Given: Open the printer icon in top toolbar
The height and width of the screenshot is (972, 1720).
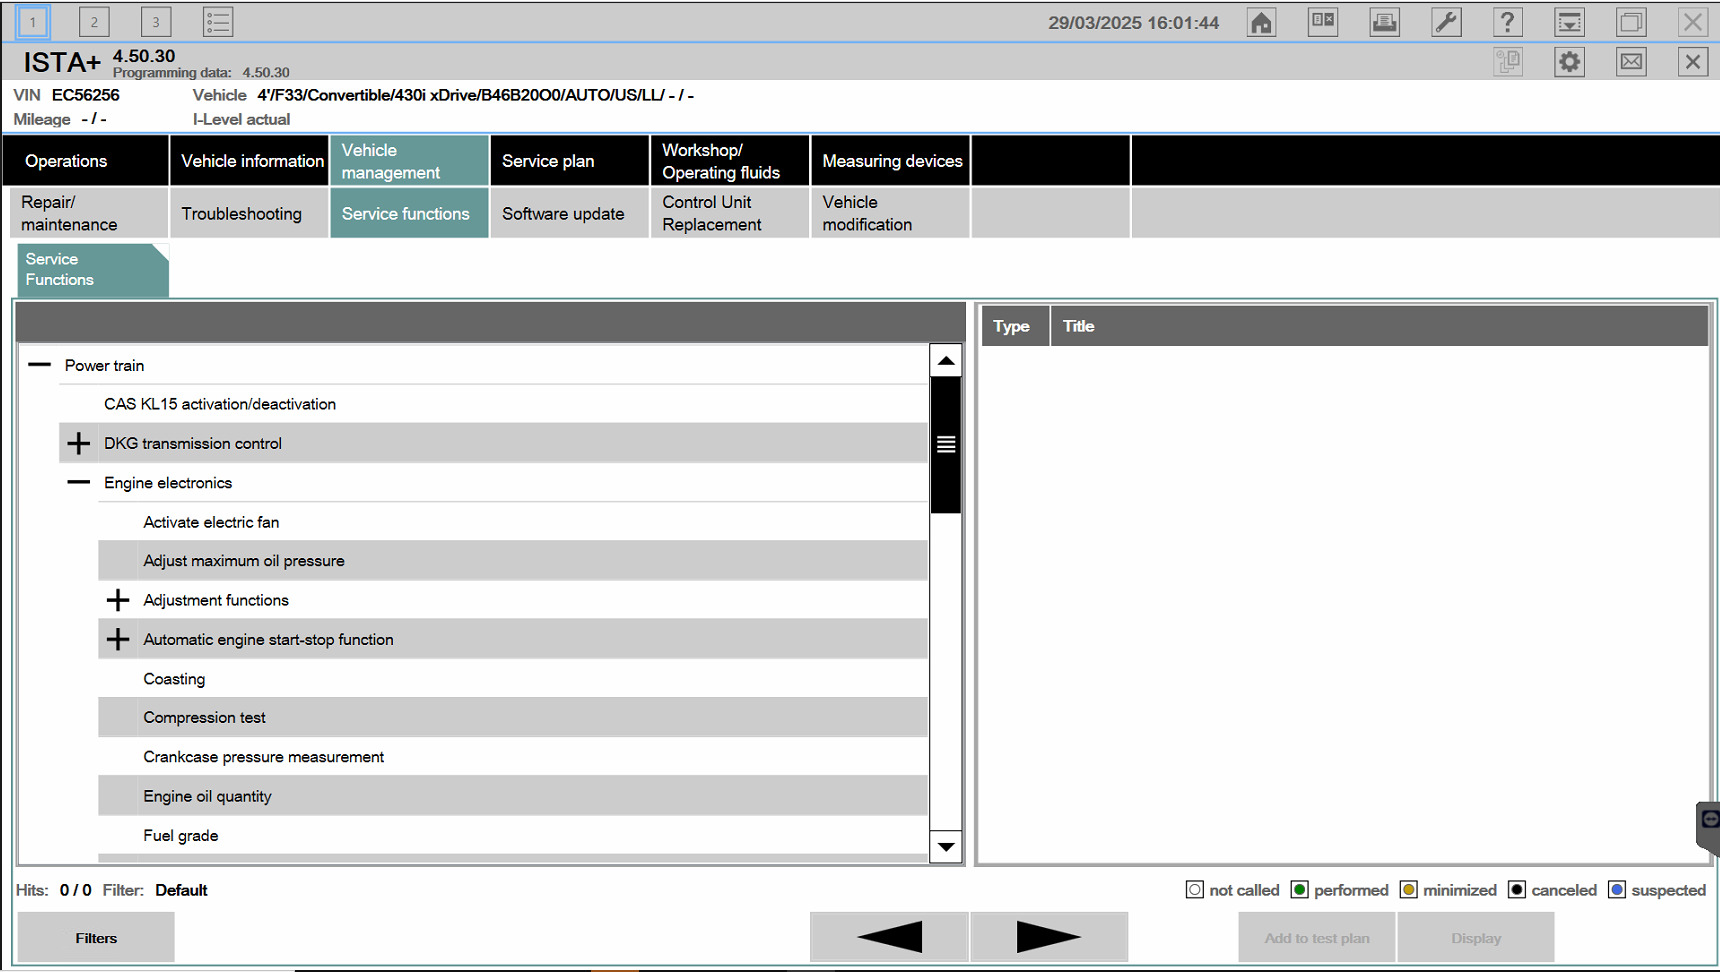Looking at the screenshot, I should coord(1384,22).
